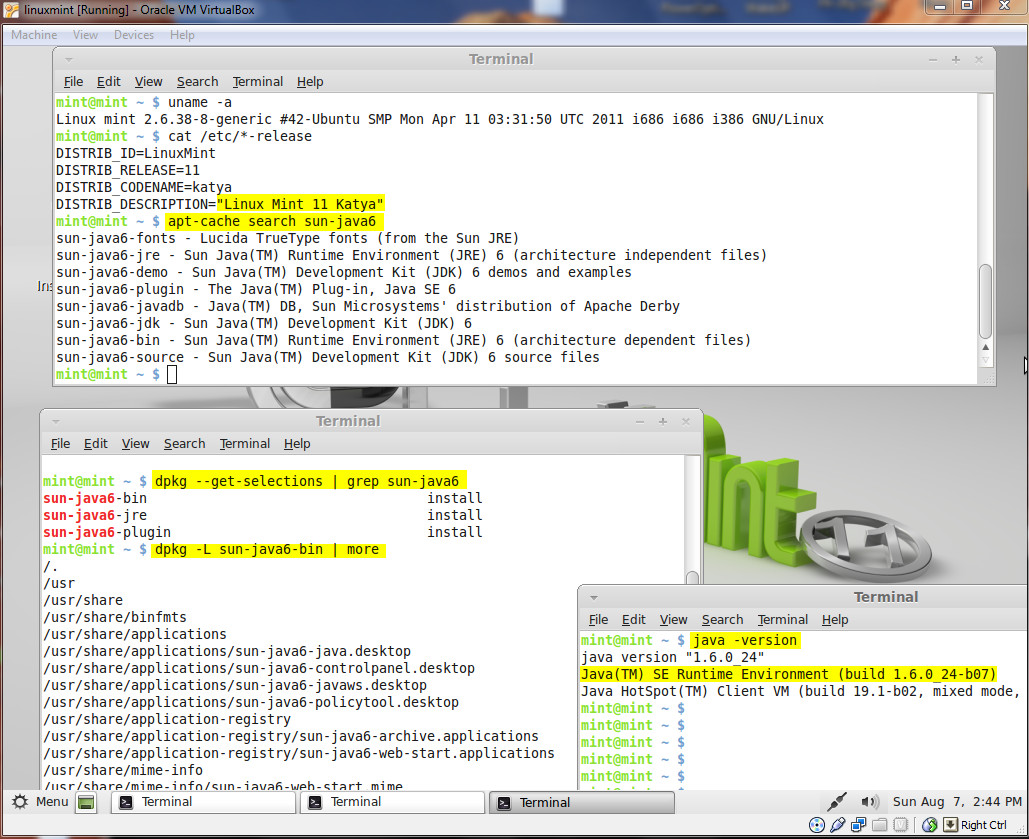Image resolution: width=1029 pixels, height=839 pixels.
Task: Click the 'sun-java6-jdk' result line
Action: 264,323
